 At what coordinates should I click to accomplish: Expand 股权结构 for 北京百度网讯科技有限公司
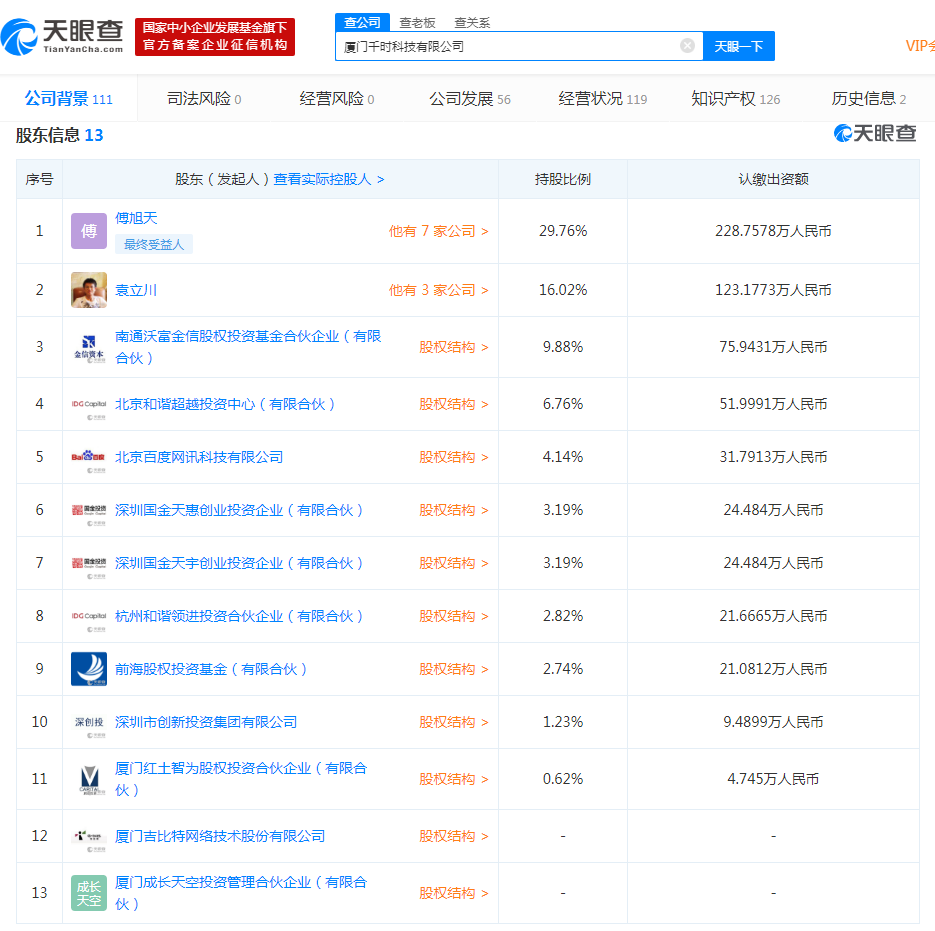(453, 457)
